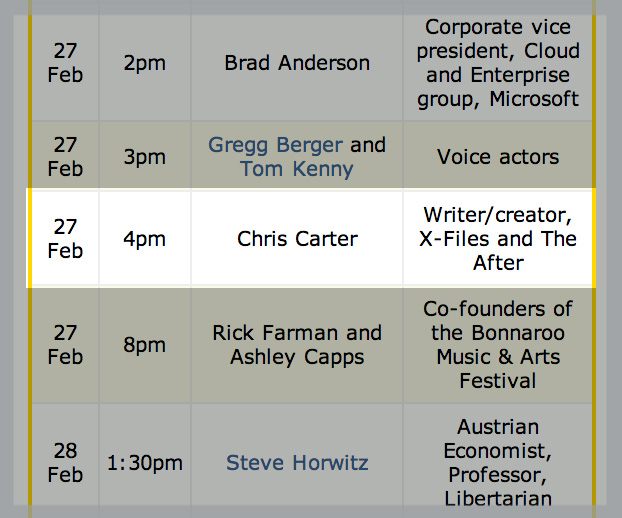Open the Tom Kenny link
The image size is (622, 518).
(x=297, y=169)
